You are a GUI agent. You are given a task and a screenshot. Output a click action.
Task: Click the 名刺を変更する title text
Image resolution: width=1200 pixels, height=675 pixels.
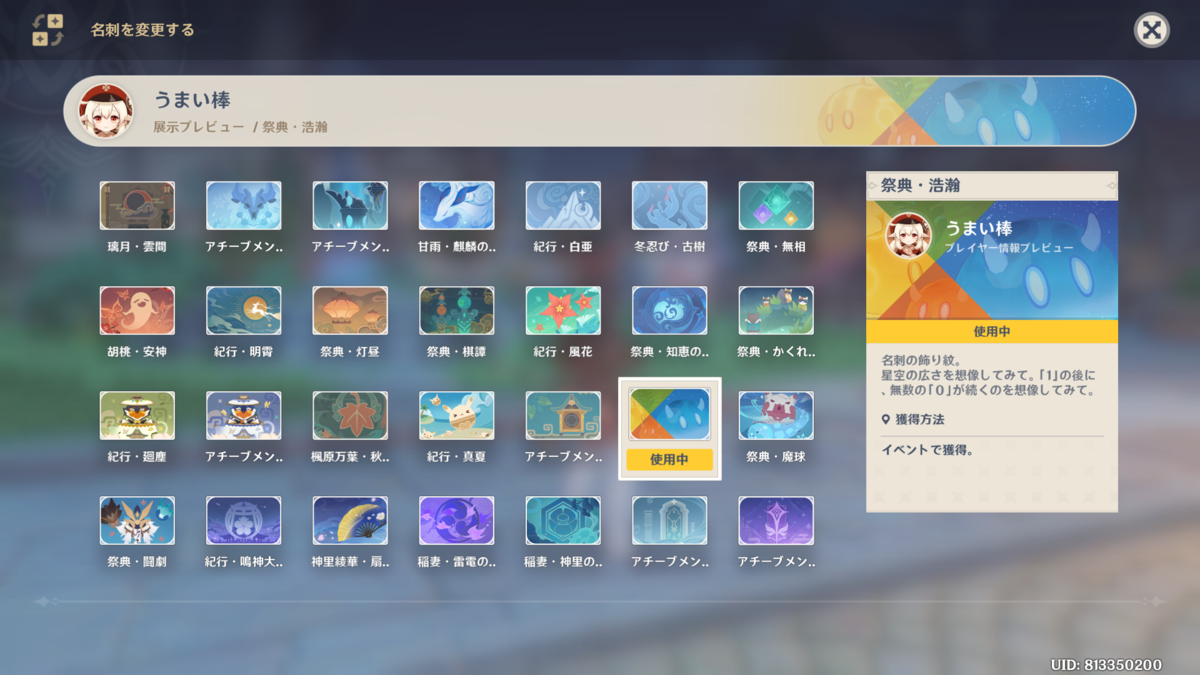[143, 30]
